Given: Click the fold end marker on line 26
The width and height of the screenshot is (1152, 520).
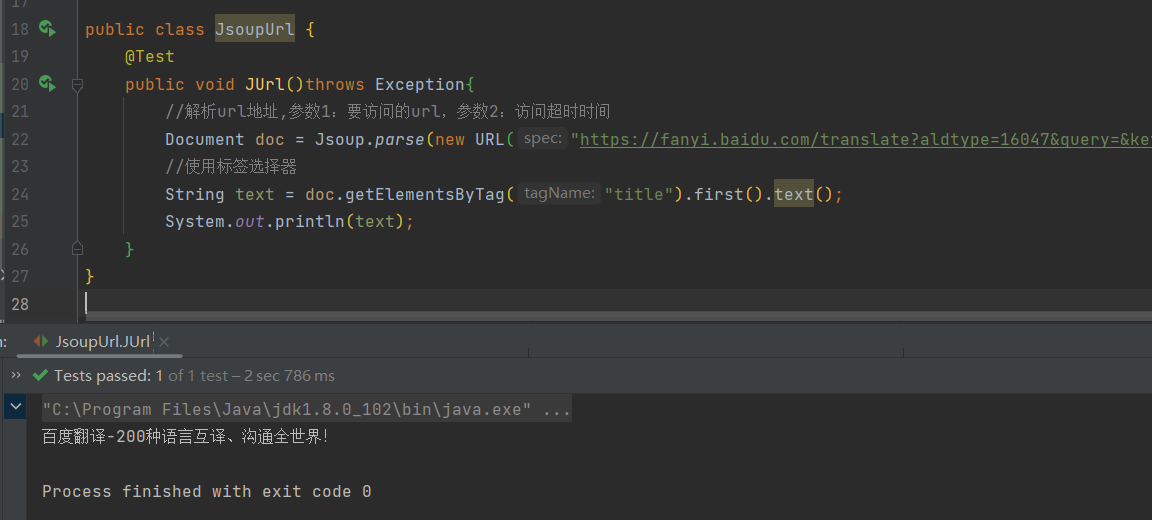Looking at the screenshot, I should coord(77,249).
